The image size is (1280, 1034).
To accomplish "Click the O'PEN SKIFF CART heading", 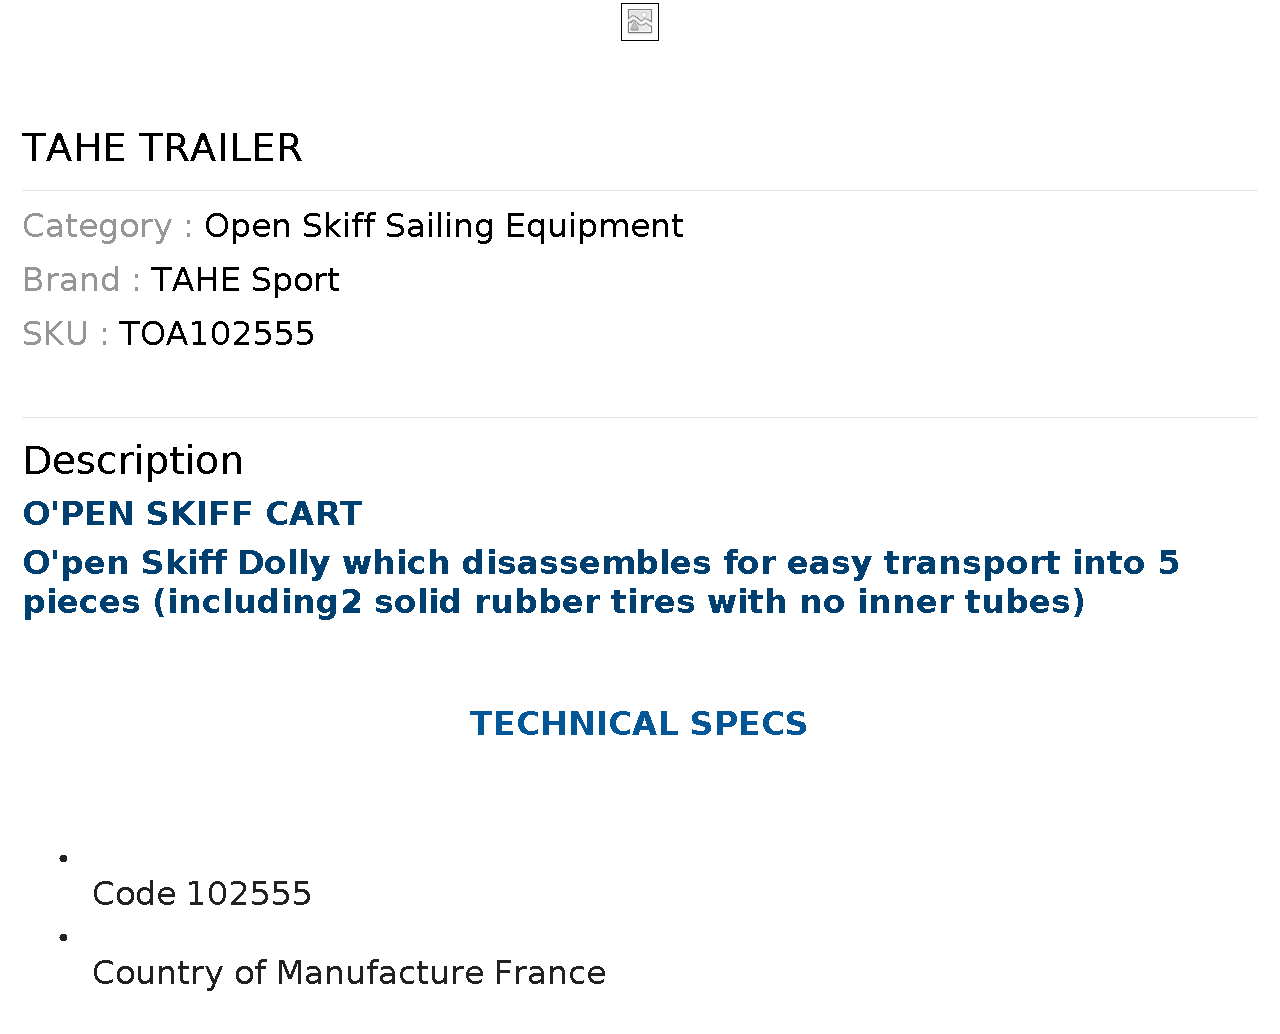I will pos(192,514).
